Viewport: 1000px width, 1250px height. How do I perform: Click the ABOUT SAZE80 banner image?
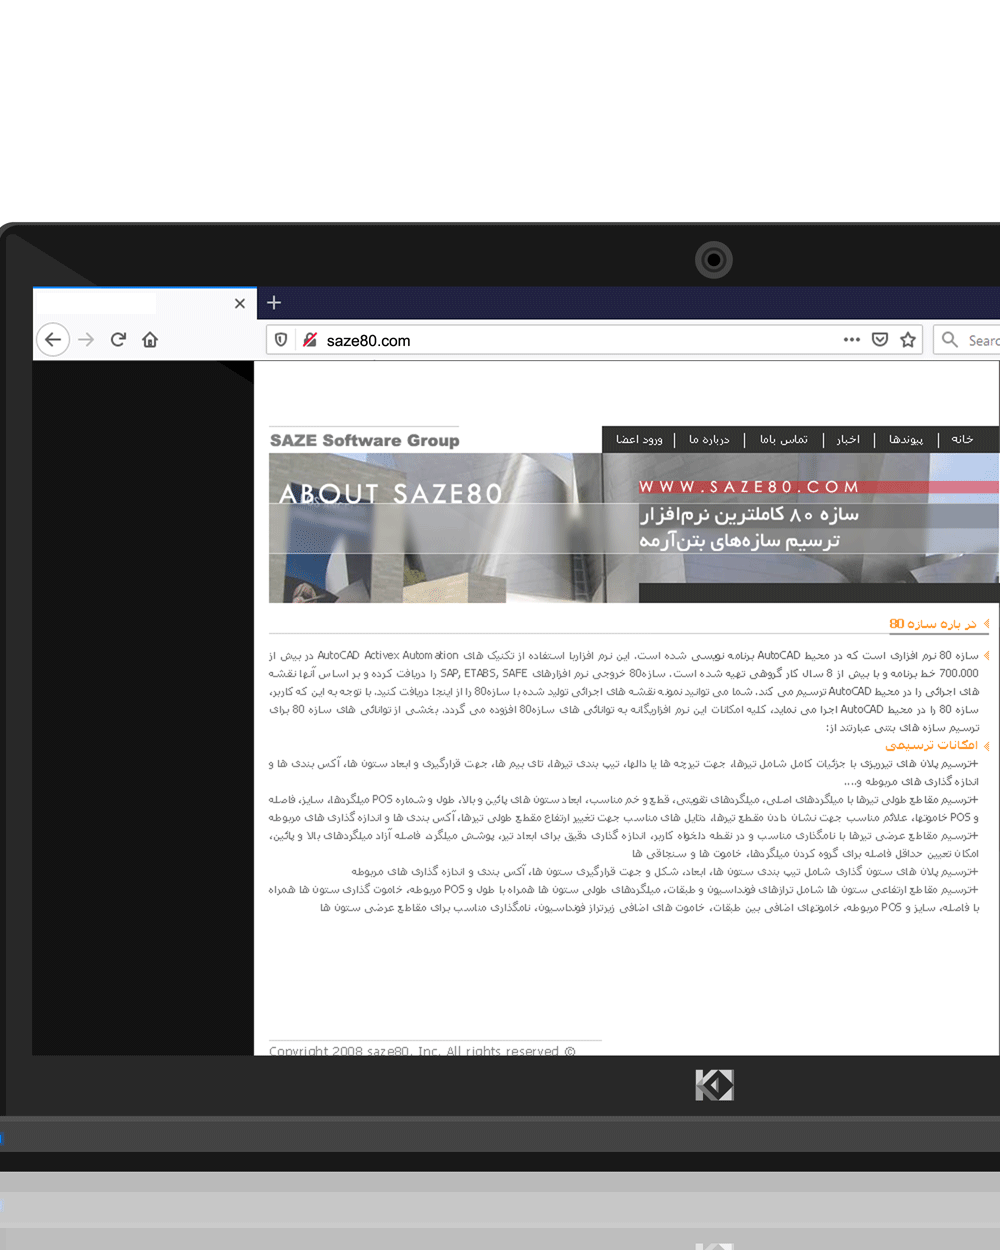point(435,527)
